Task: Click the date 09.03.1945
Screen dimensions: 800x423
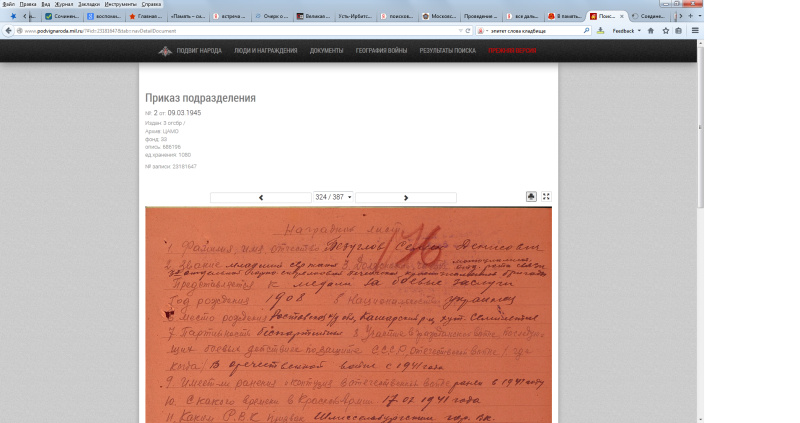Action: click(184, 113)
